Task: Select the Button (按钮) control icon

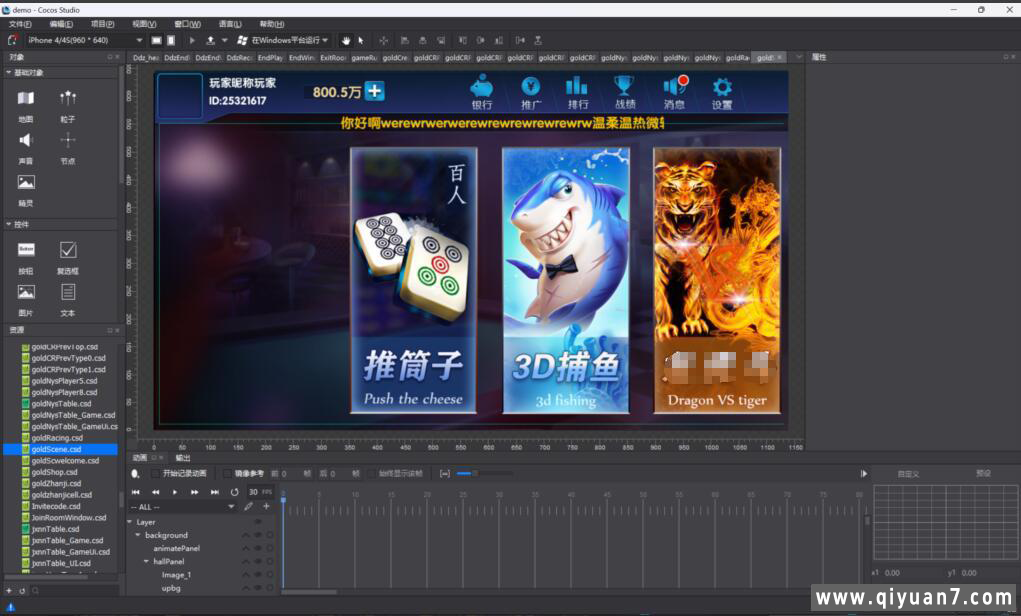Action: point(24,250)
